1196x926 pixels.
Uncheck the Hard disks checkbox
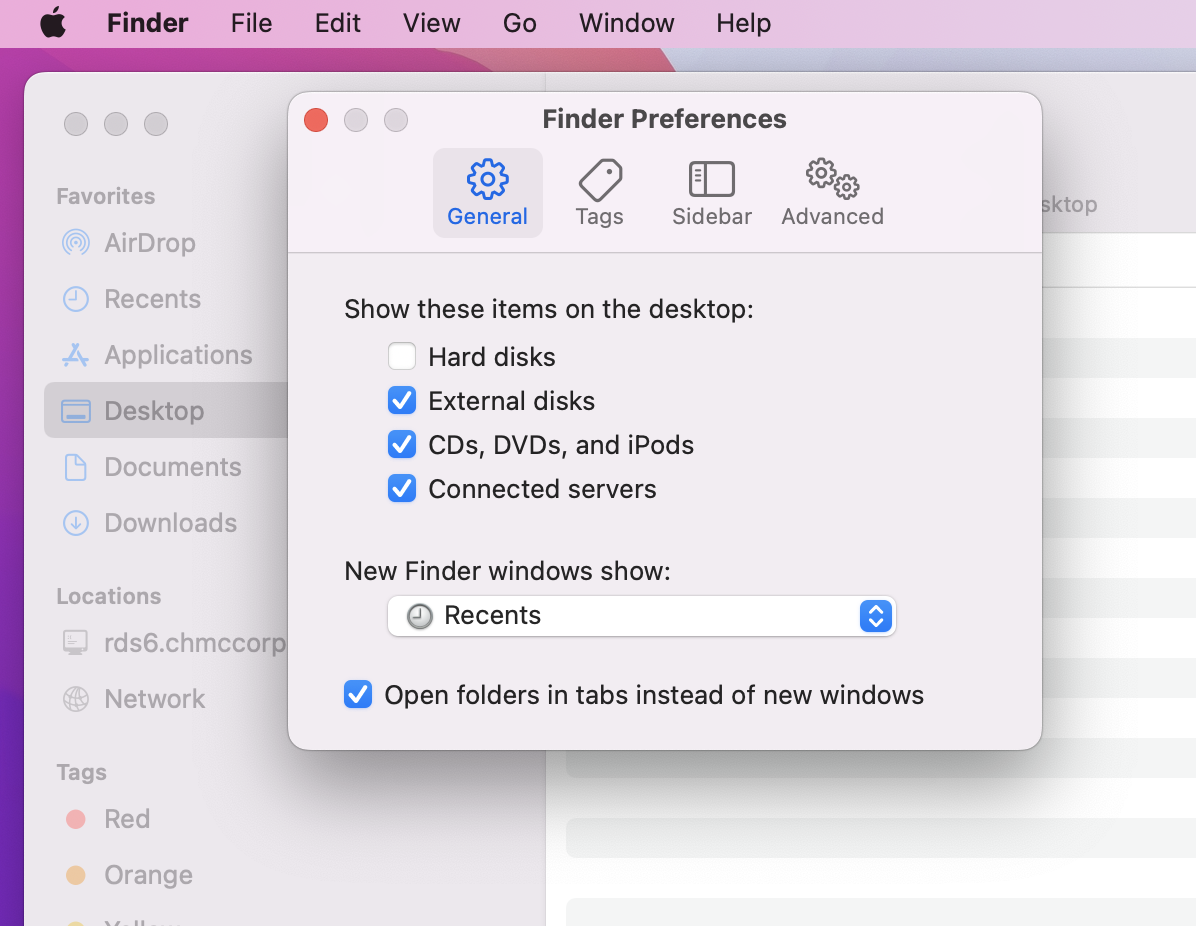click(x=402, y=356)
